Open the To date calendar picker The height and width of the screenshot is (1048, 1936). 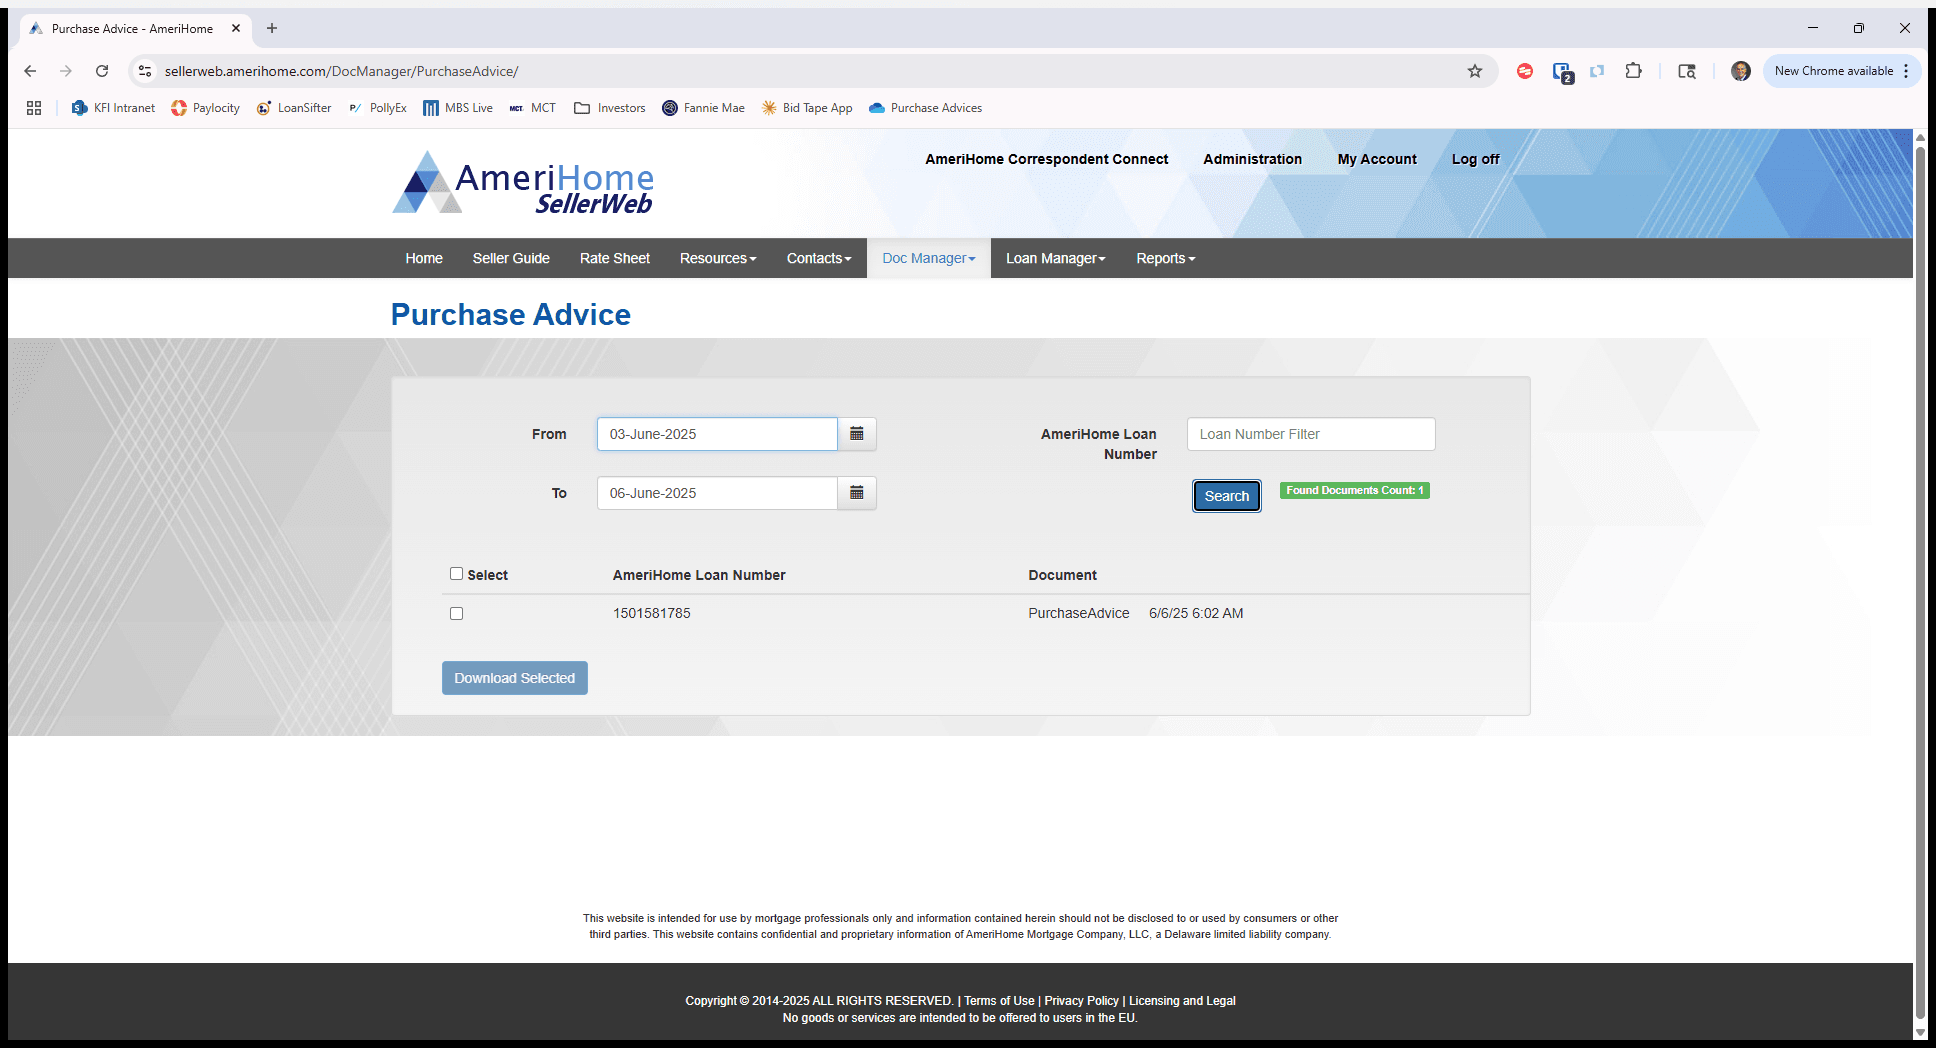[857, 493]
